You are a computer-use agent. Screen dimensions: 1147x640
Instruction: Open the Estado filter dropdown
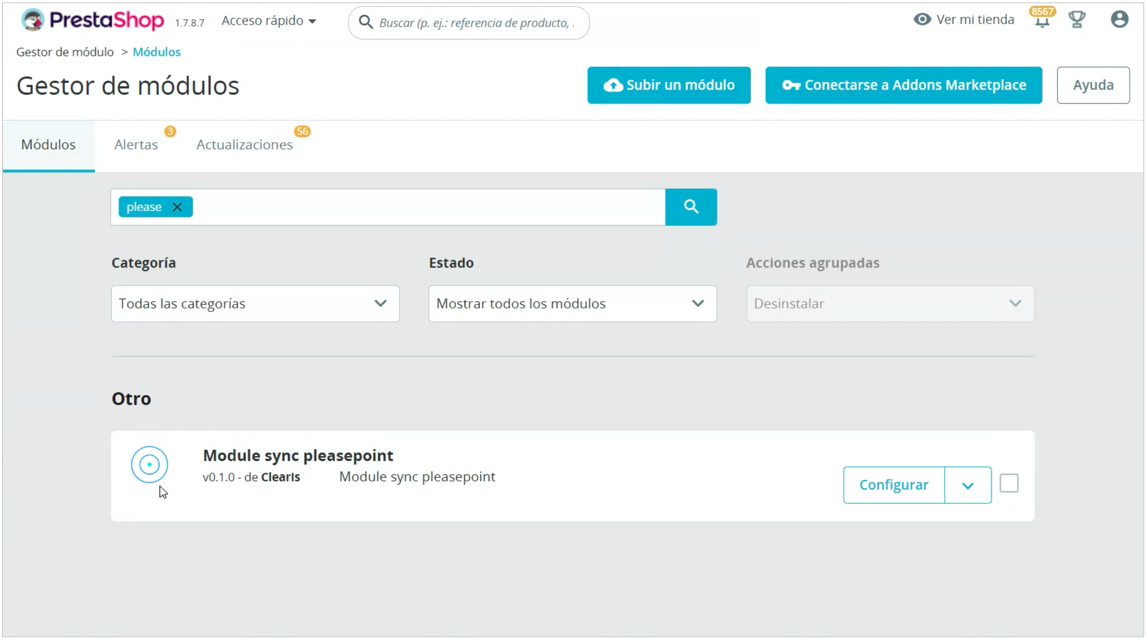point(572,304)
